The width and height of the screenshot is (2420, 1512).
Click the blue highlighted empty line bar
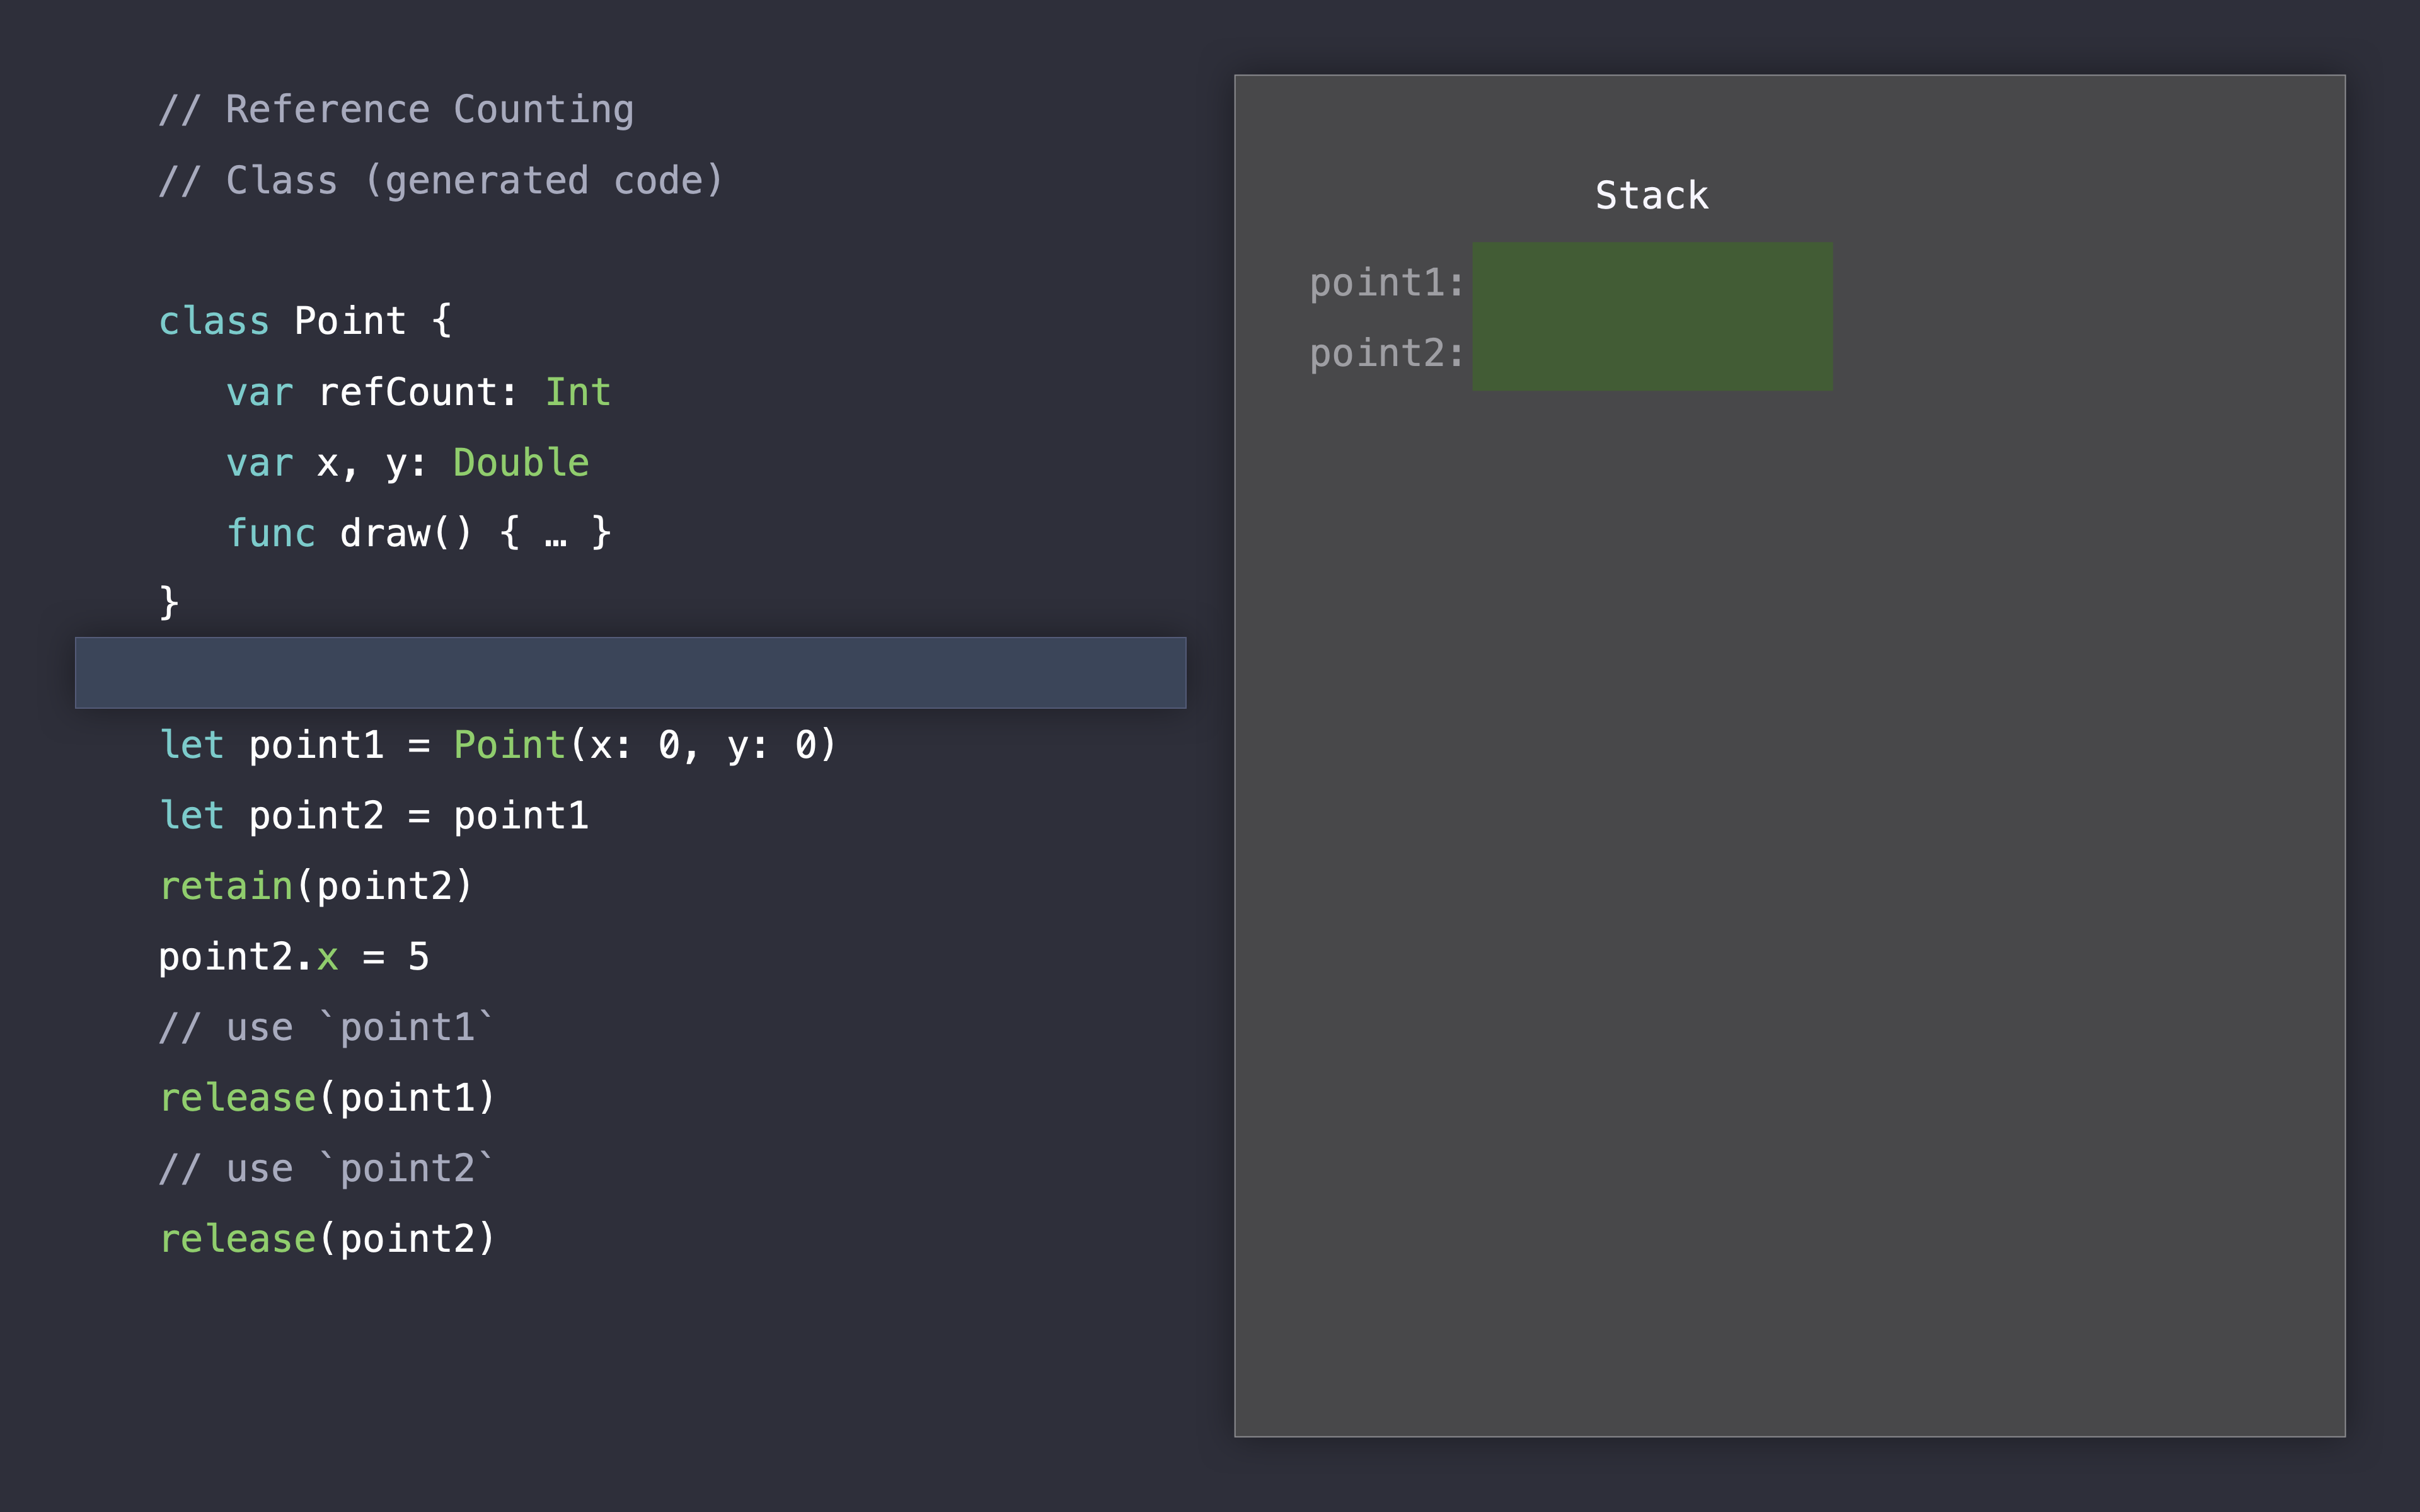630,673
